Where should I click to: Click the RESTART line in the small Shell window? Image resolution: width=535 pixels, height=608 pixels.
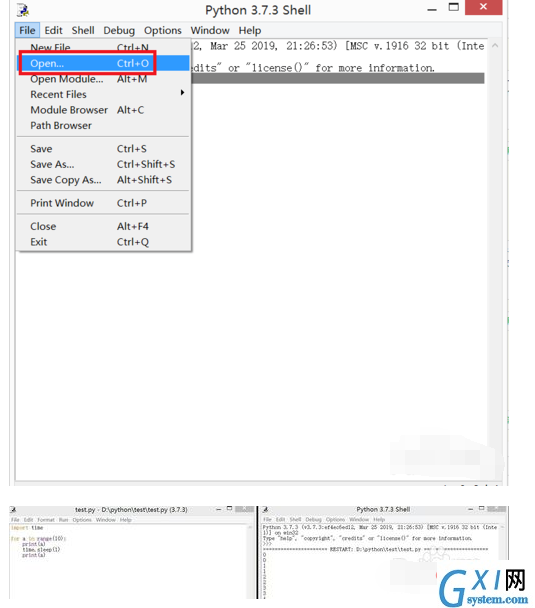pyautogui.click(x=375, y=549)
